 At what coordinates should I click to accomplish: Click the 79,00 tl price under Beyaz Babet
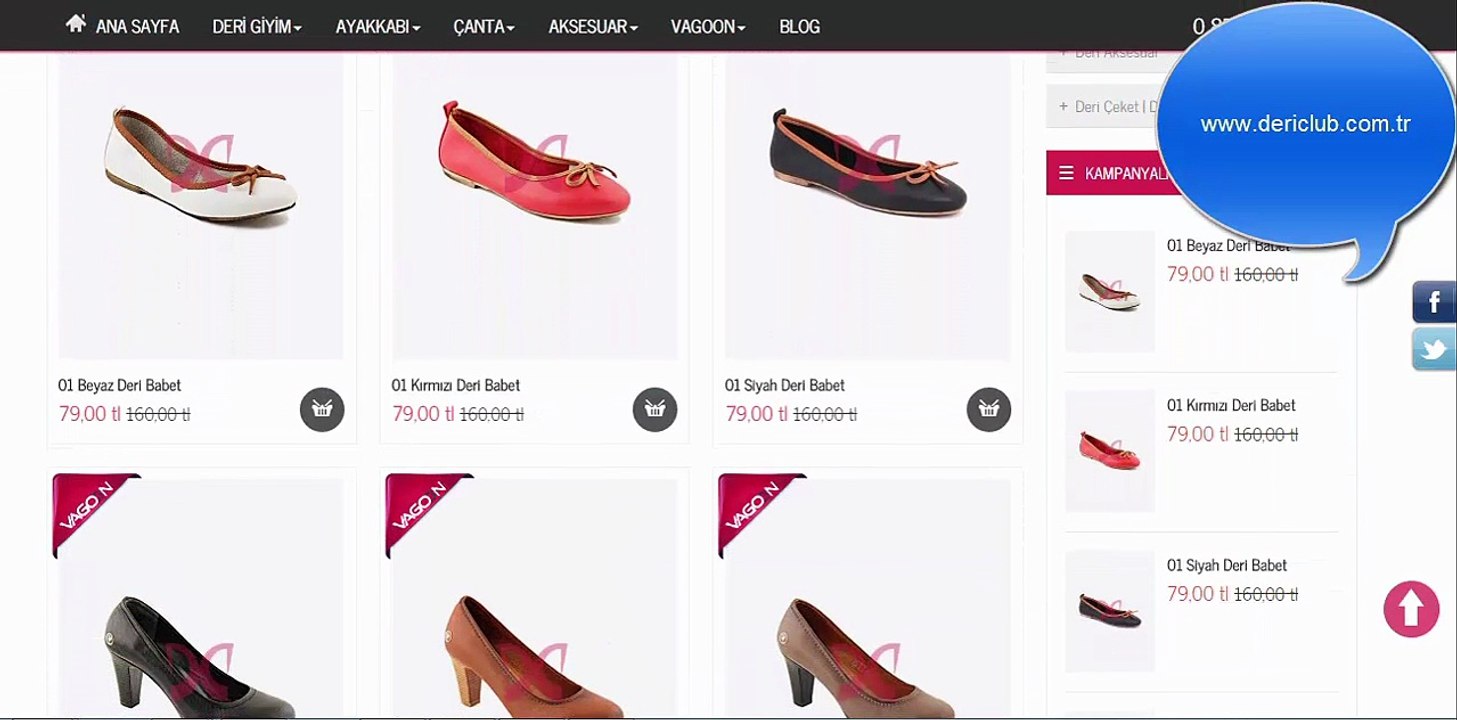[89, 413]
